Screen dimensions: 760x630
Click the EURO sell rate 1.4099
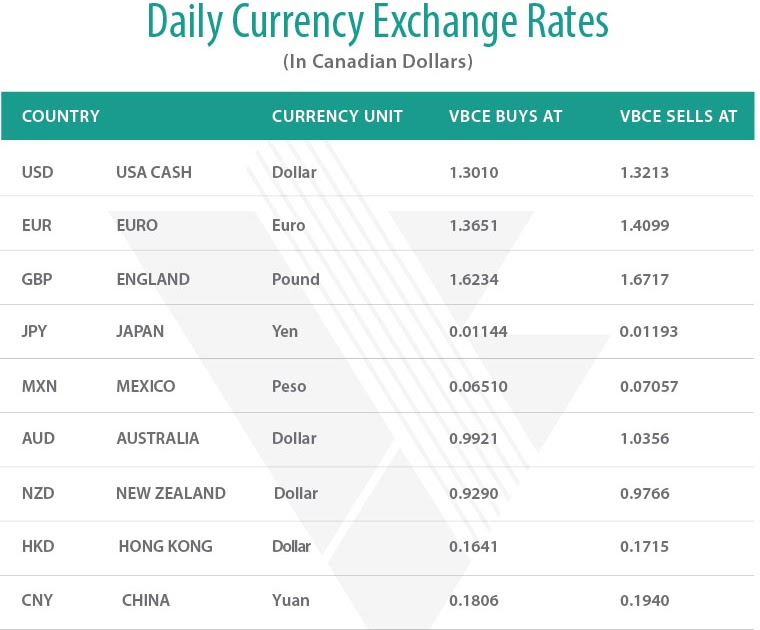[644, 225]
